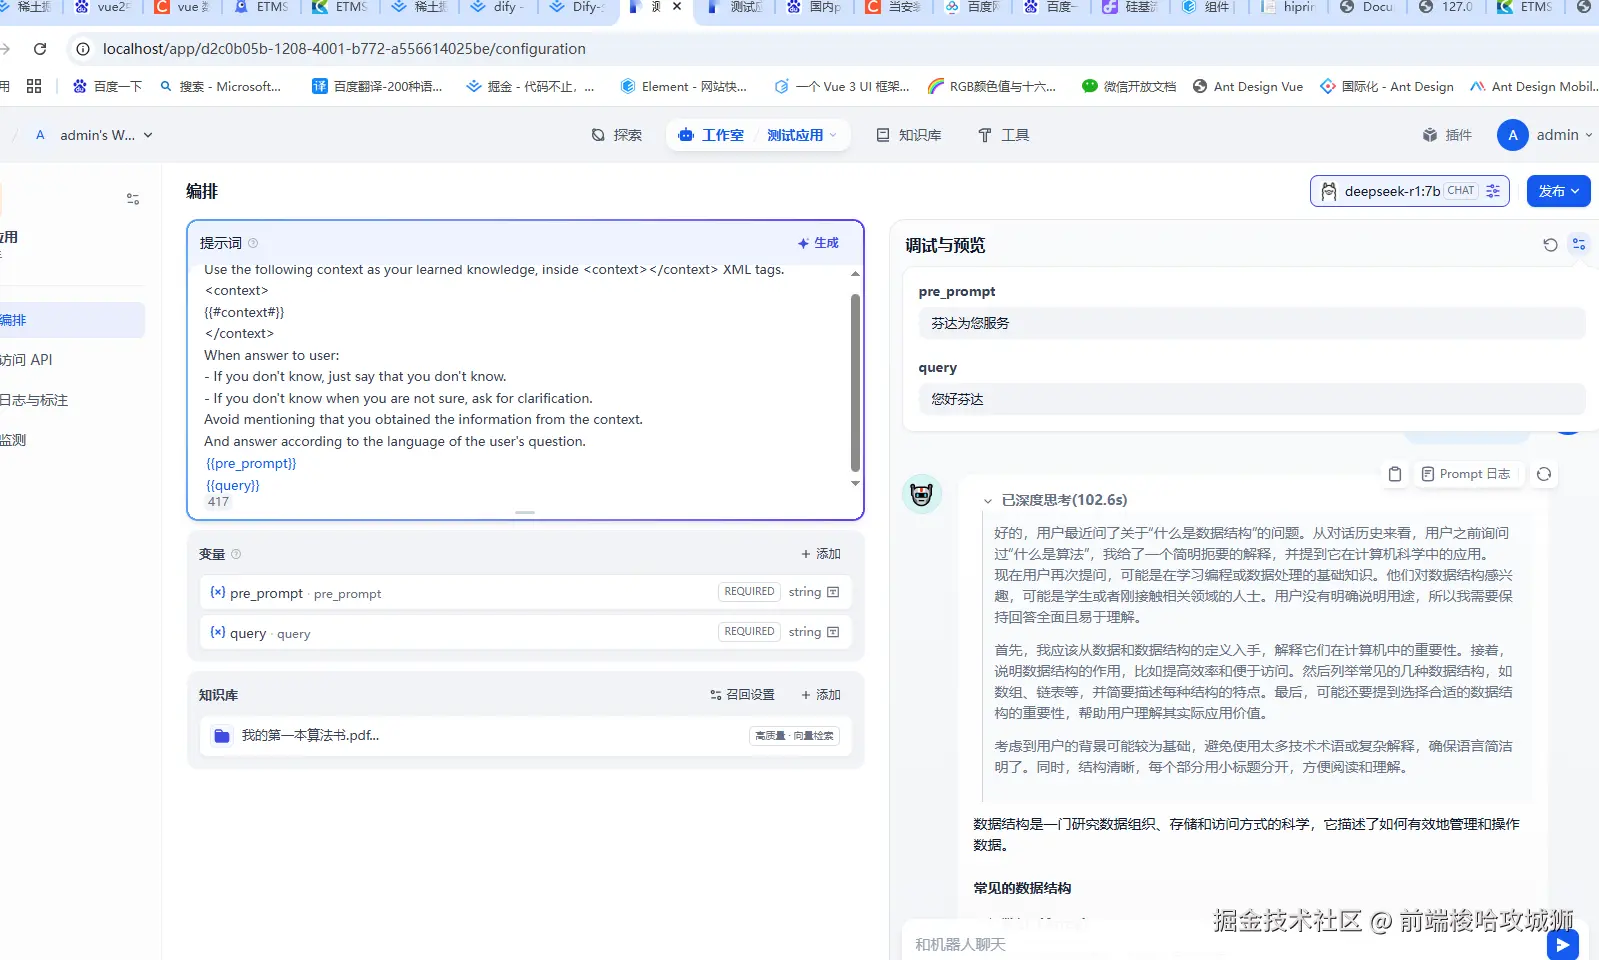1599x960 pixels.
Task: Click the 高质量·向量检索 badge
Action: pos(794,736)
